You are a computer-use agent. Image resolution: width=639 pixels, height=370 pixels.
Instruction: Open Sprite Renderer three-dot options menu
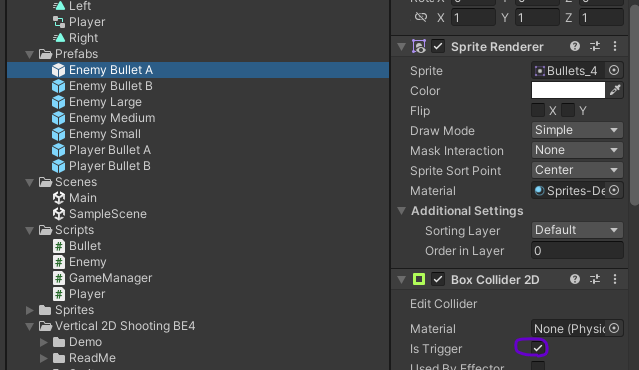tap(615, 46)
